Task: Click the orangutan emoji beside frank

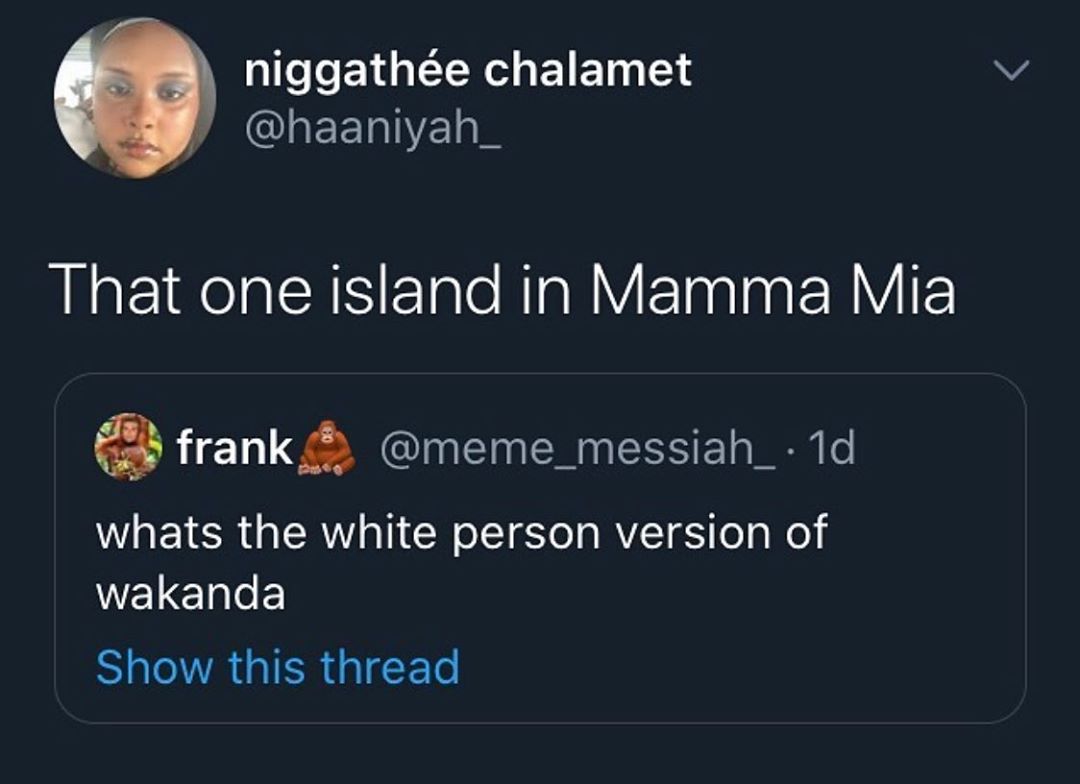Action: [x=328, y=448]
